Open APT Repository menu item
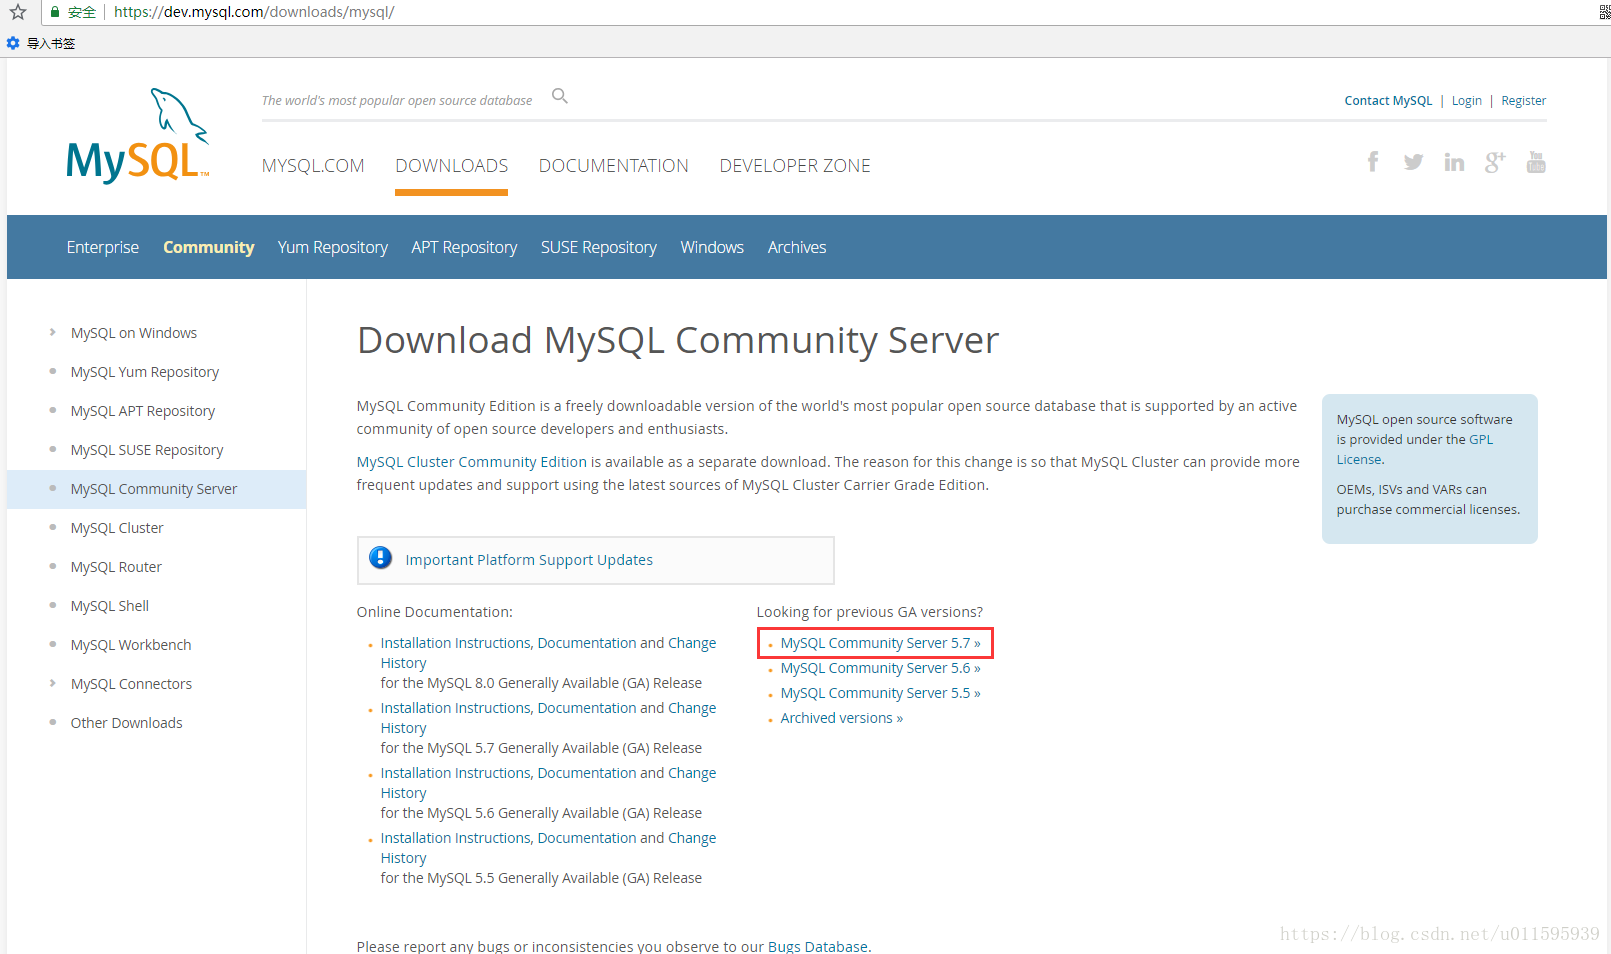Viewport: 1611px width, 954px height. (464, 247)
